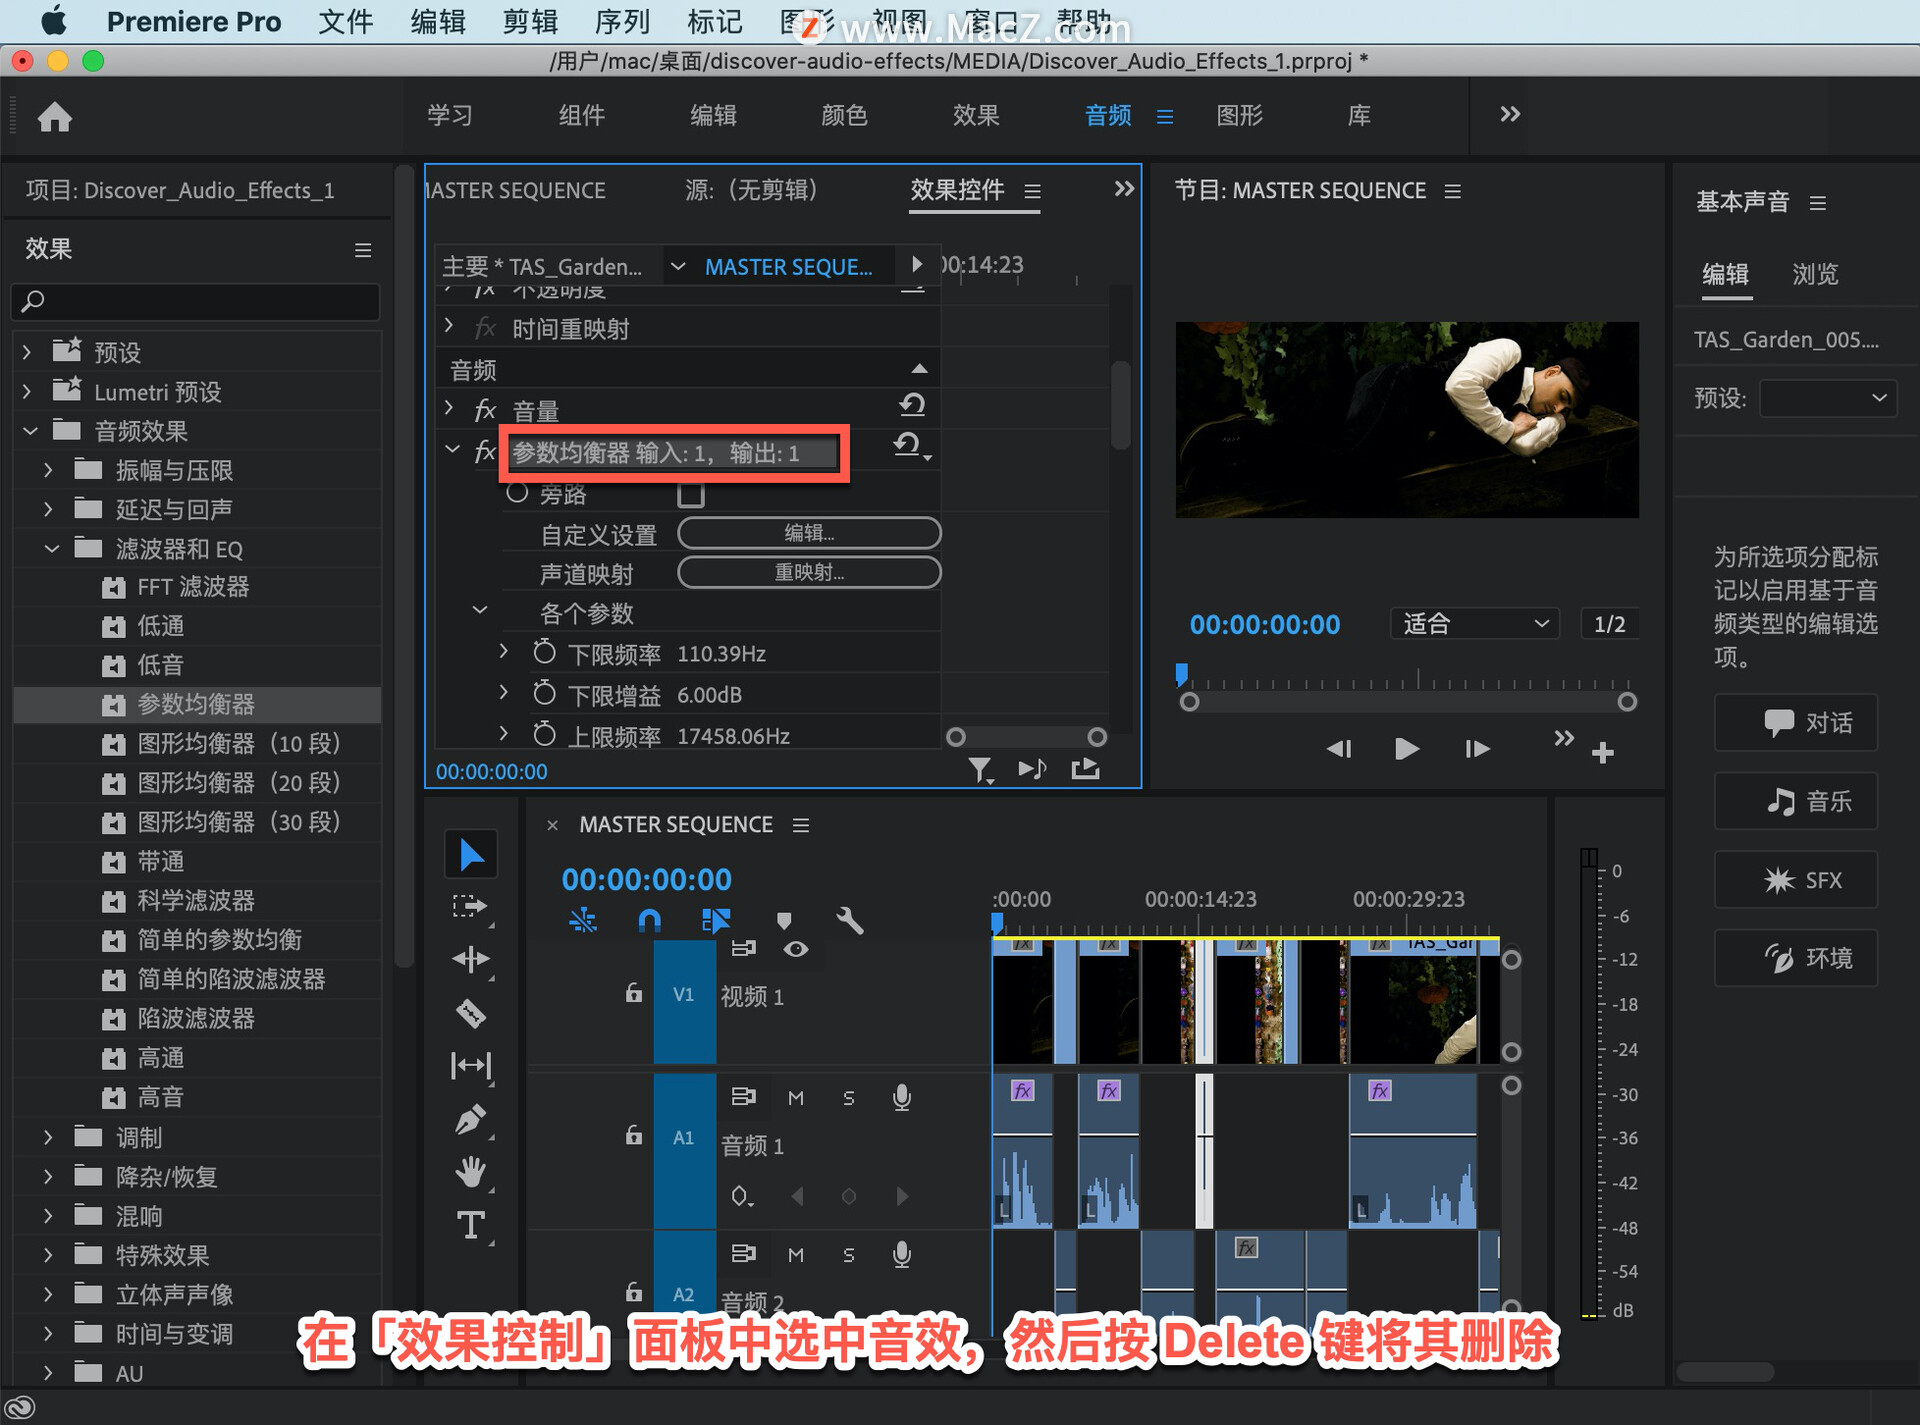Select the Pen tool

(470, 1120)
